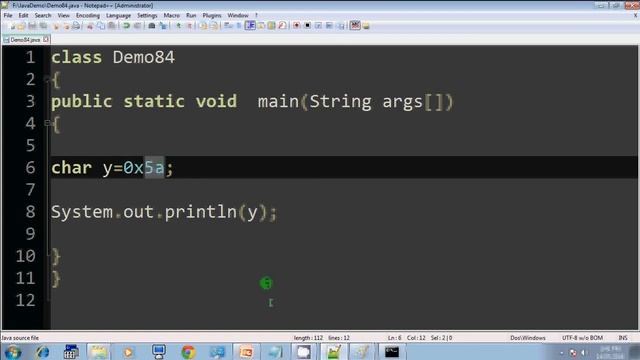
Task: Close the Demo84.java tab
Action: [46, 39]
